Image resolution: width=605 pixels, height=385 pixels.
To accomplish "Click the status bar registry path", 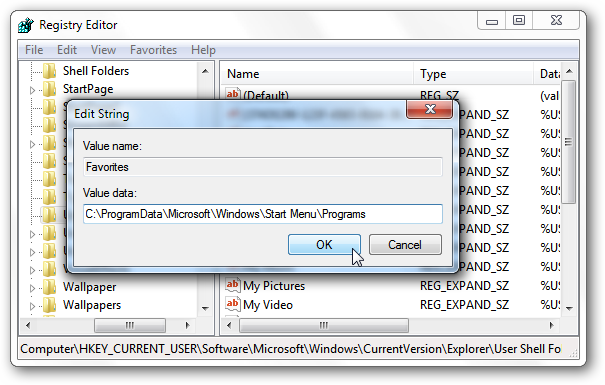I will 291,349.
